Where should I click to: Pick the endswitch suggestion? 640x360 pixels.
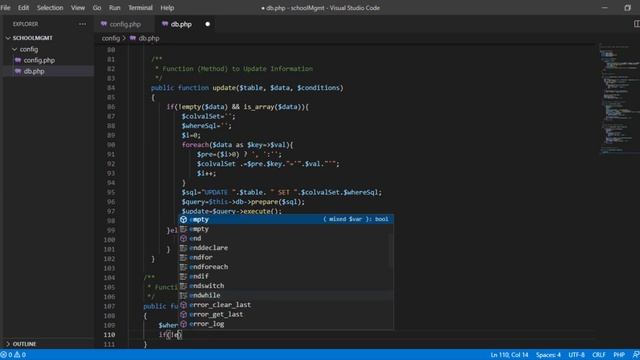pos(286,286)
